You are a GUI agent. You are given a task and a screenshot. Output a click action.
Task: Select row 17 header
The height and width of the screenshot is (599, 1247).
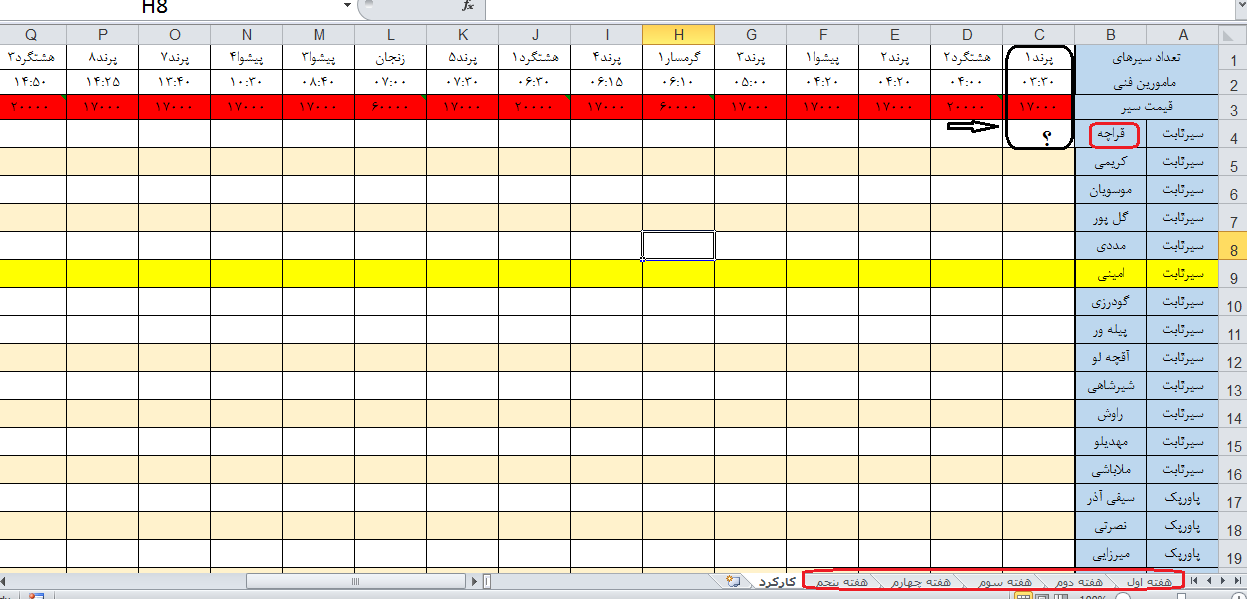click(1232, 499)
